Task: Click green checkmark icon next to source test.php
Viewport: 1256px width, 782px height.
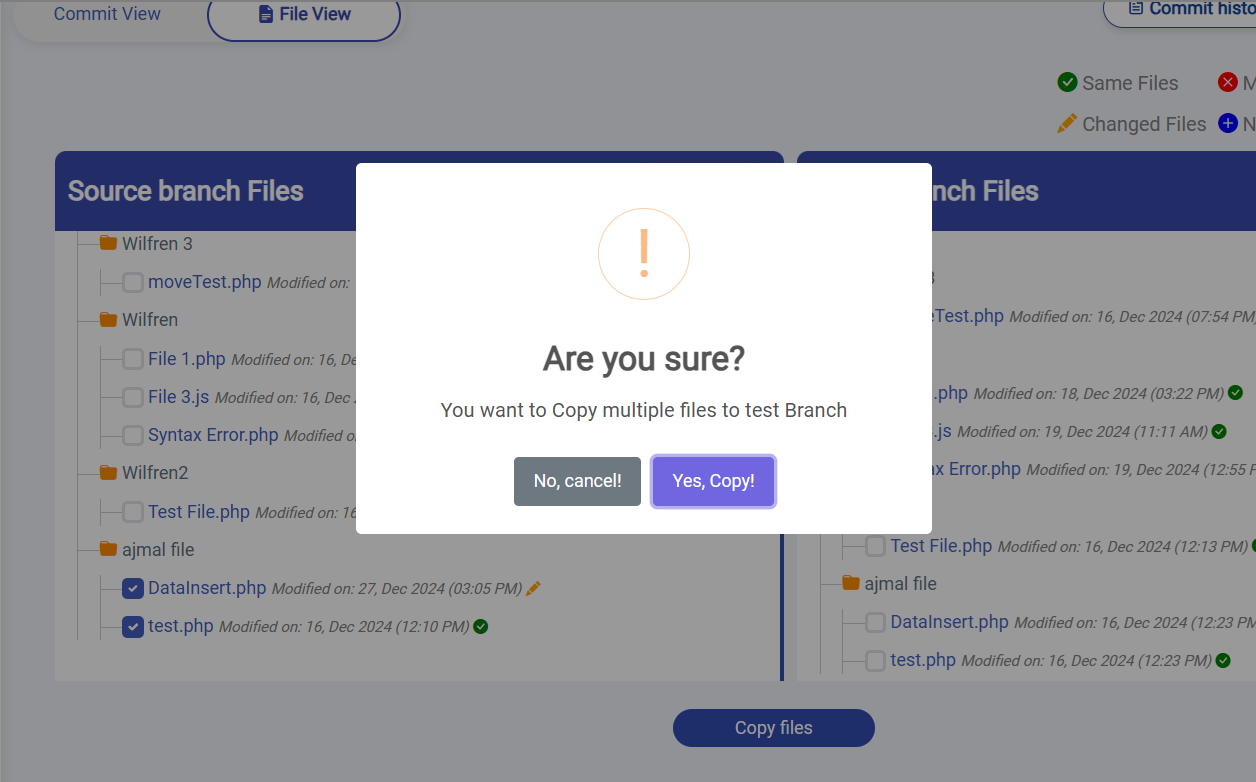Action: click(481, 627)
